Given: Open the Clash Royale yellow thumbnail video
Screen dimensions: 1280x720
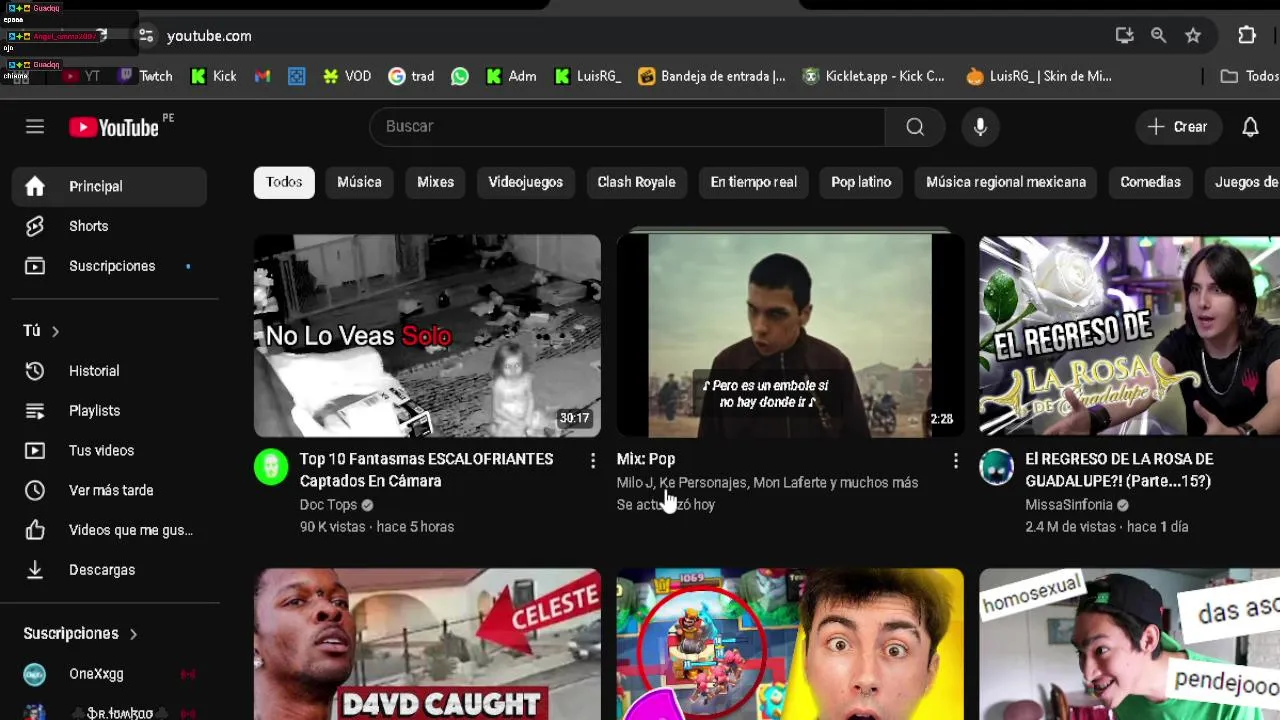Looking at the screenshot, I should click(790, 644).
